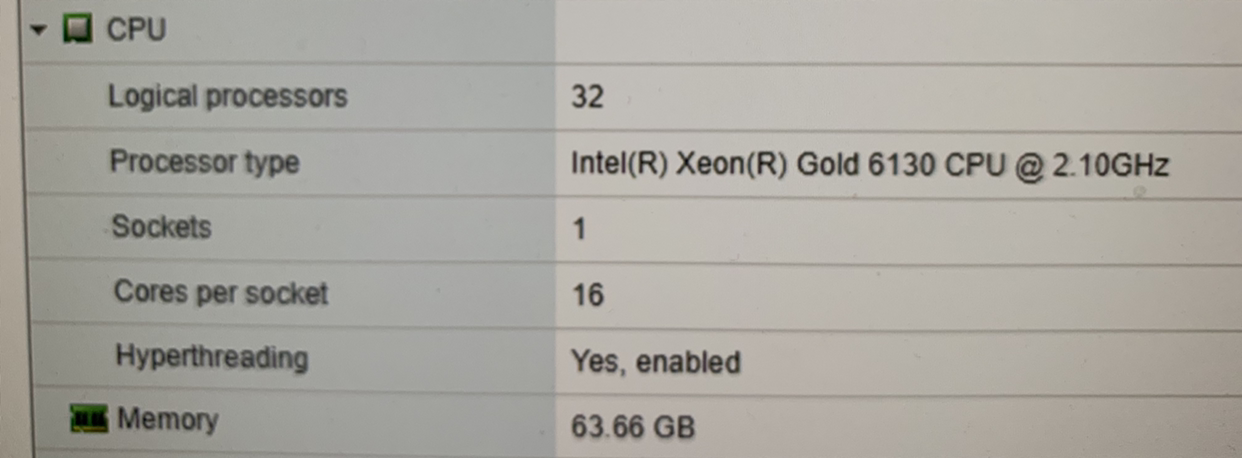
Task: Select the logical processors value 32
Action: (587, 97)
